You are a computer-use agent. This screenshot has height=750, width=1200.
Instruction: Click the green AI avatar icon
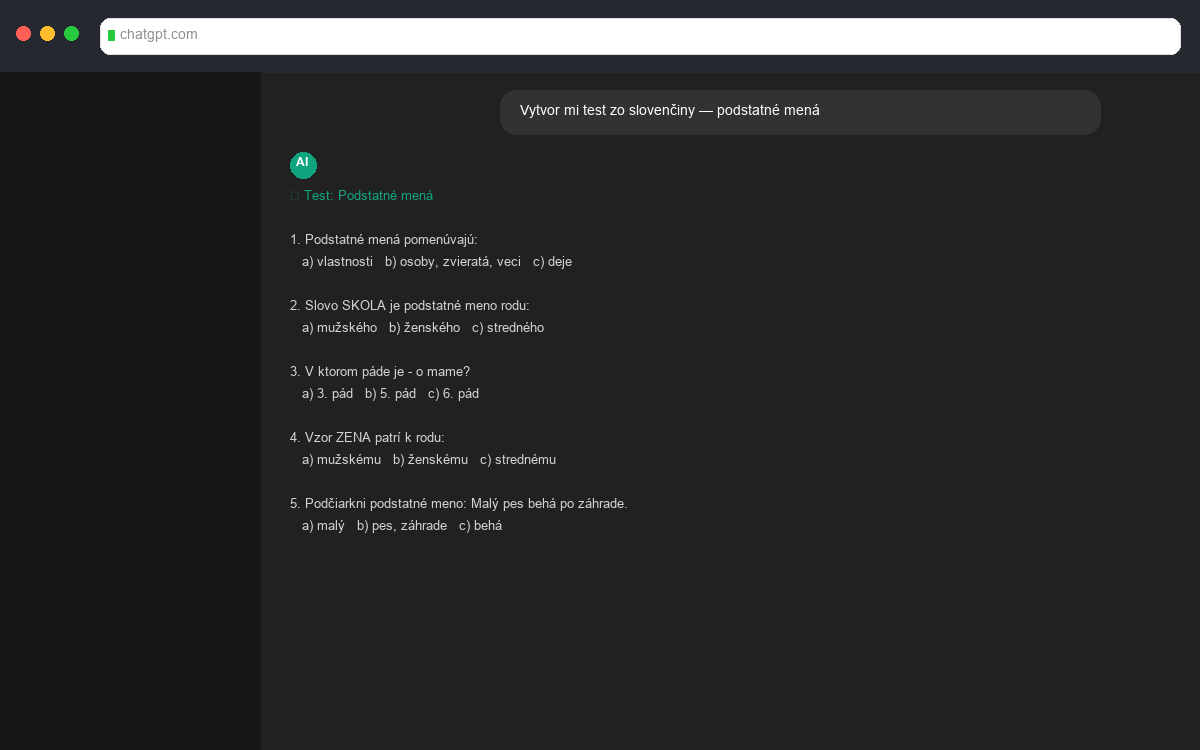click(303, 165)
